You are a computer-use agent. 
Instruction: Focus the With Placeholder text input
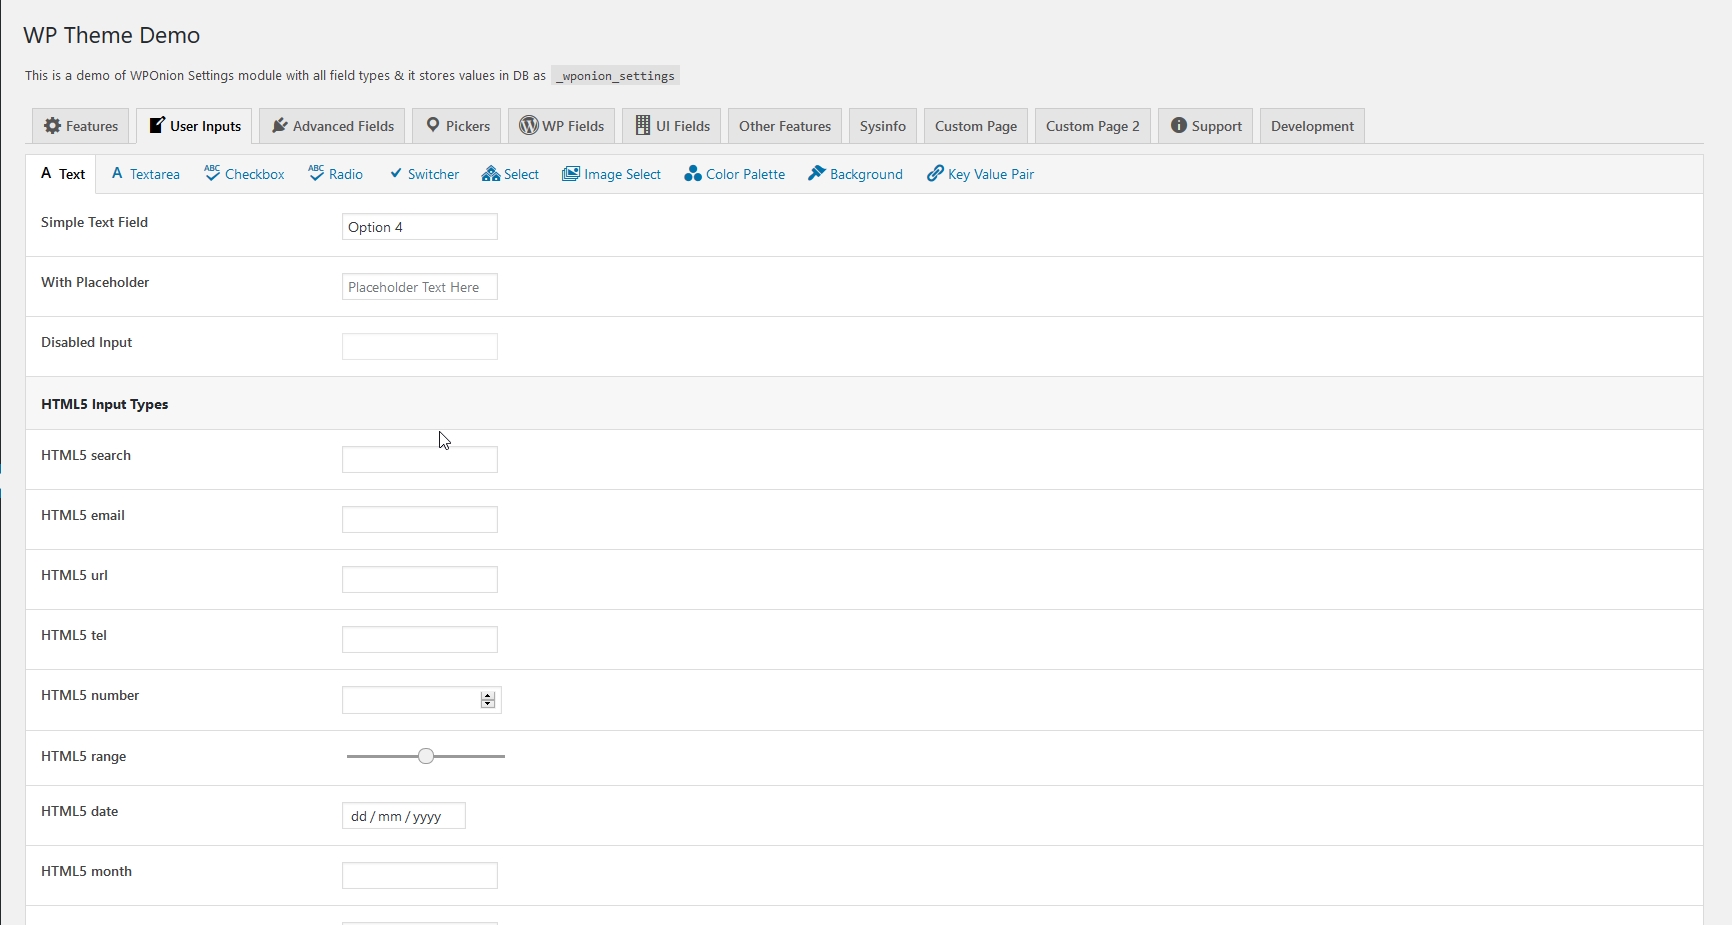coord(420,287)
